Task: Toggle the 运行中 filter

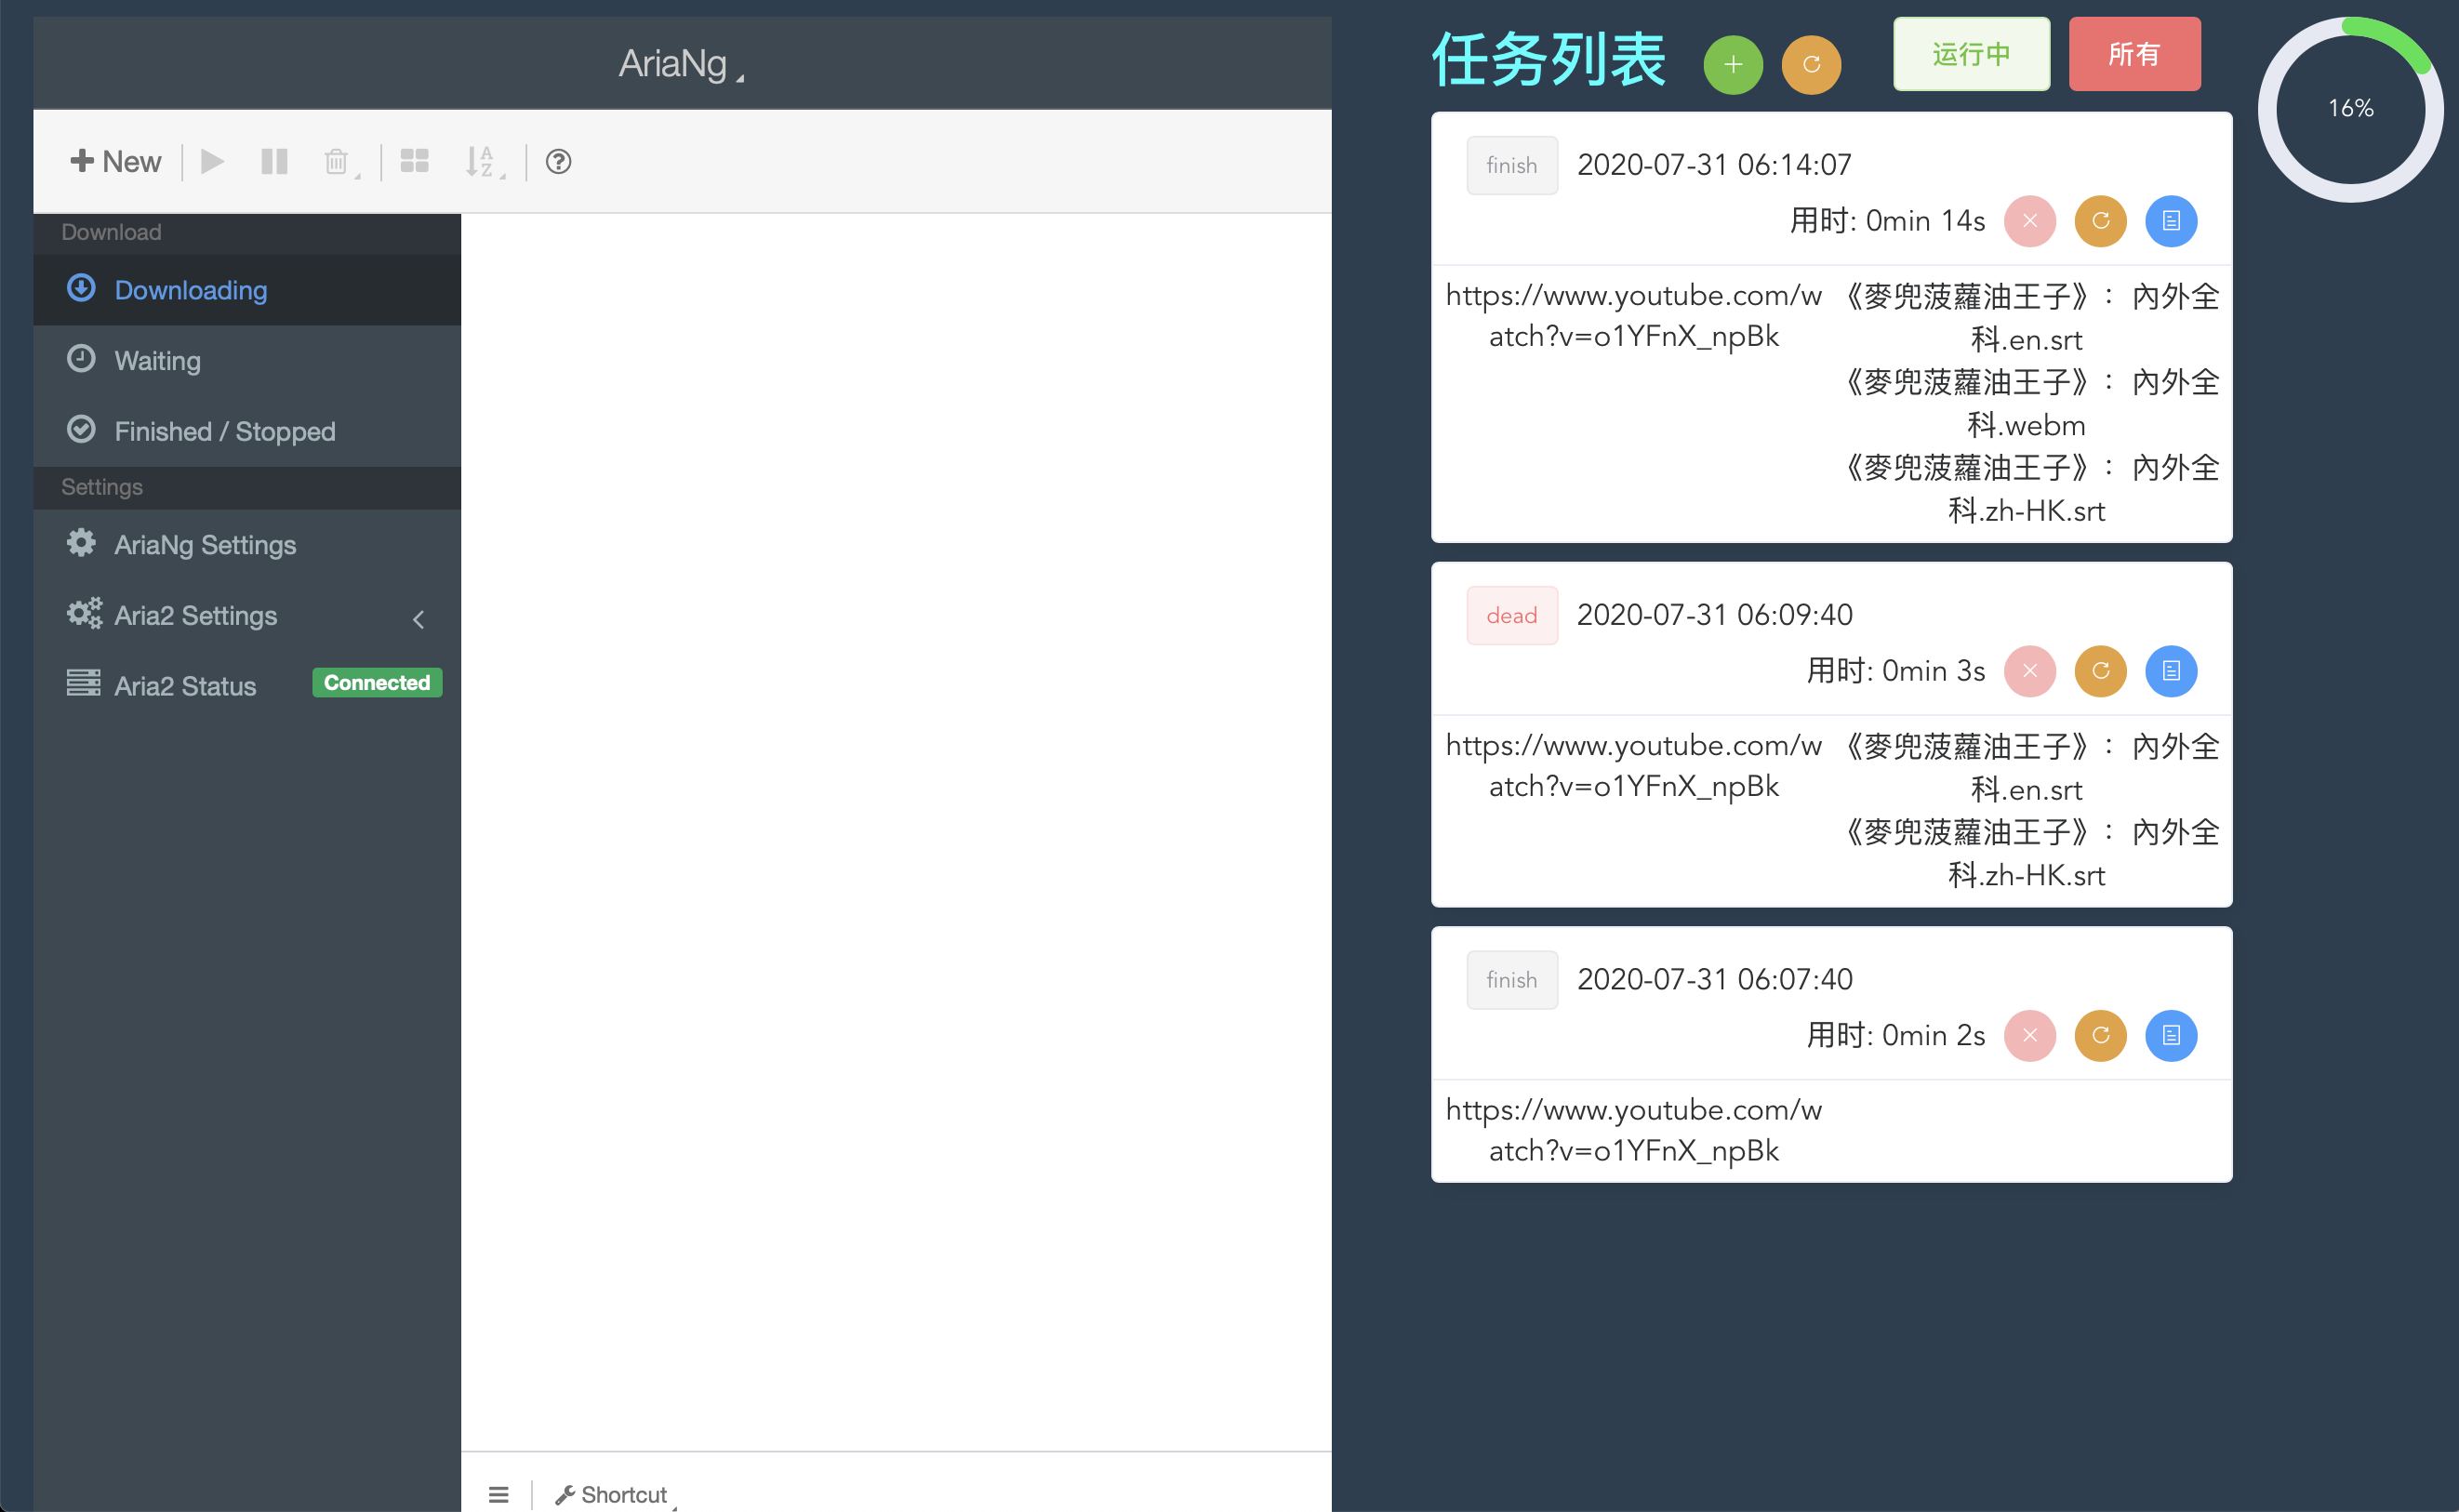Action: (1971, 54)
